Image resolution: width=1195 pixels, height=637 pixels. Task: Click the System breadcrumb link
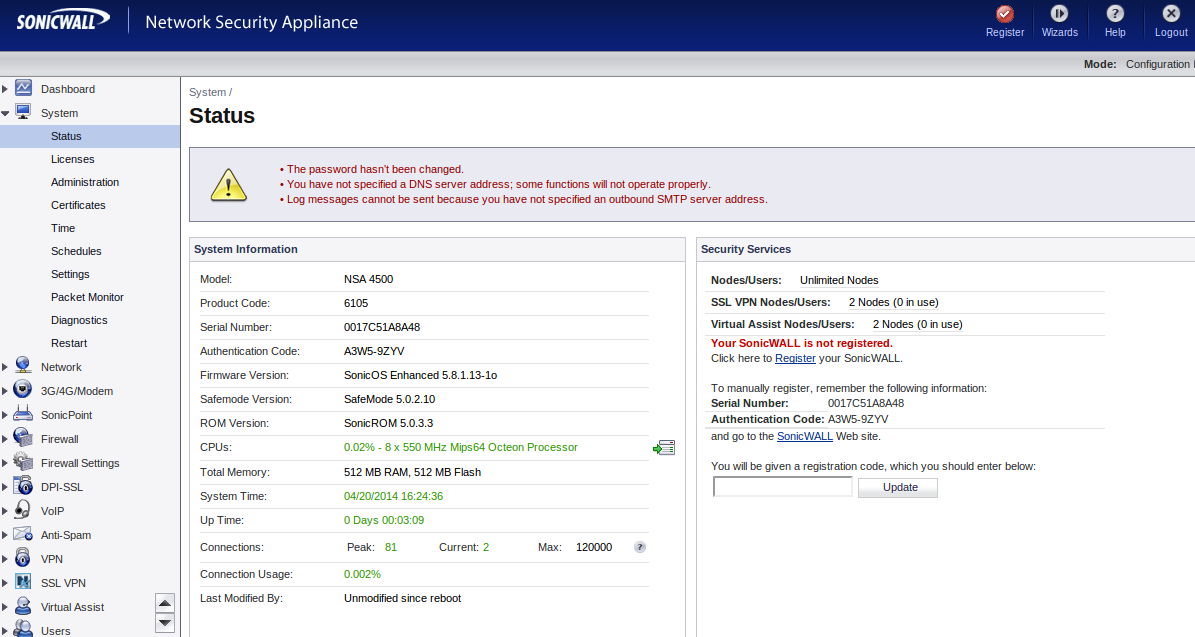tap(207, 92)
